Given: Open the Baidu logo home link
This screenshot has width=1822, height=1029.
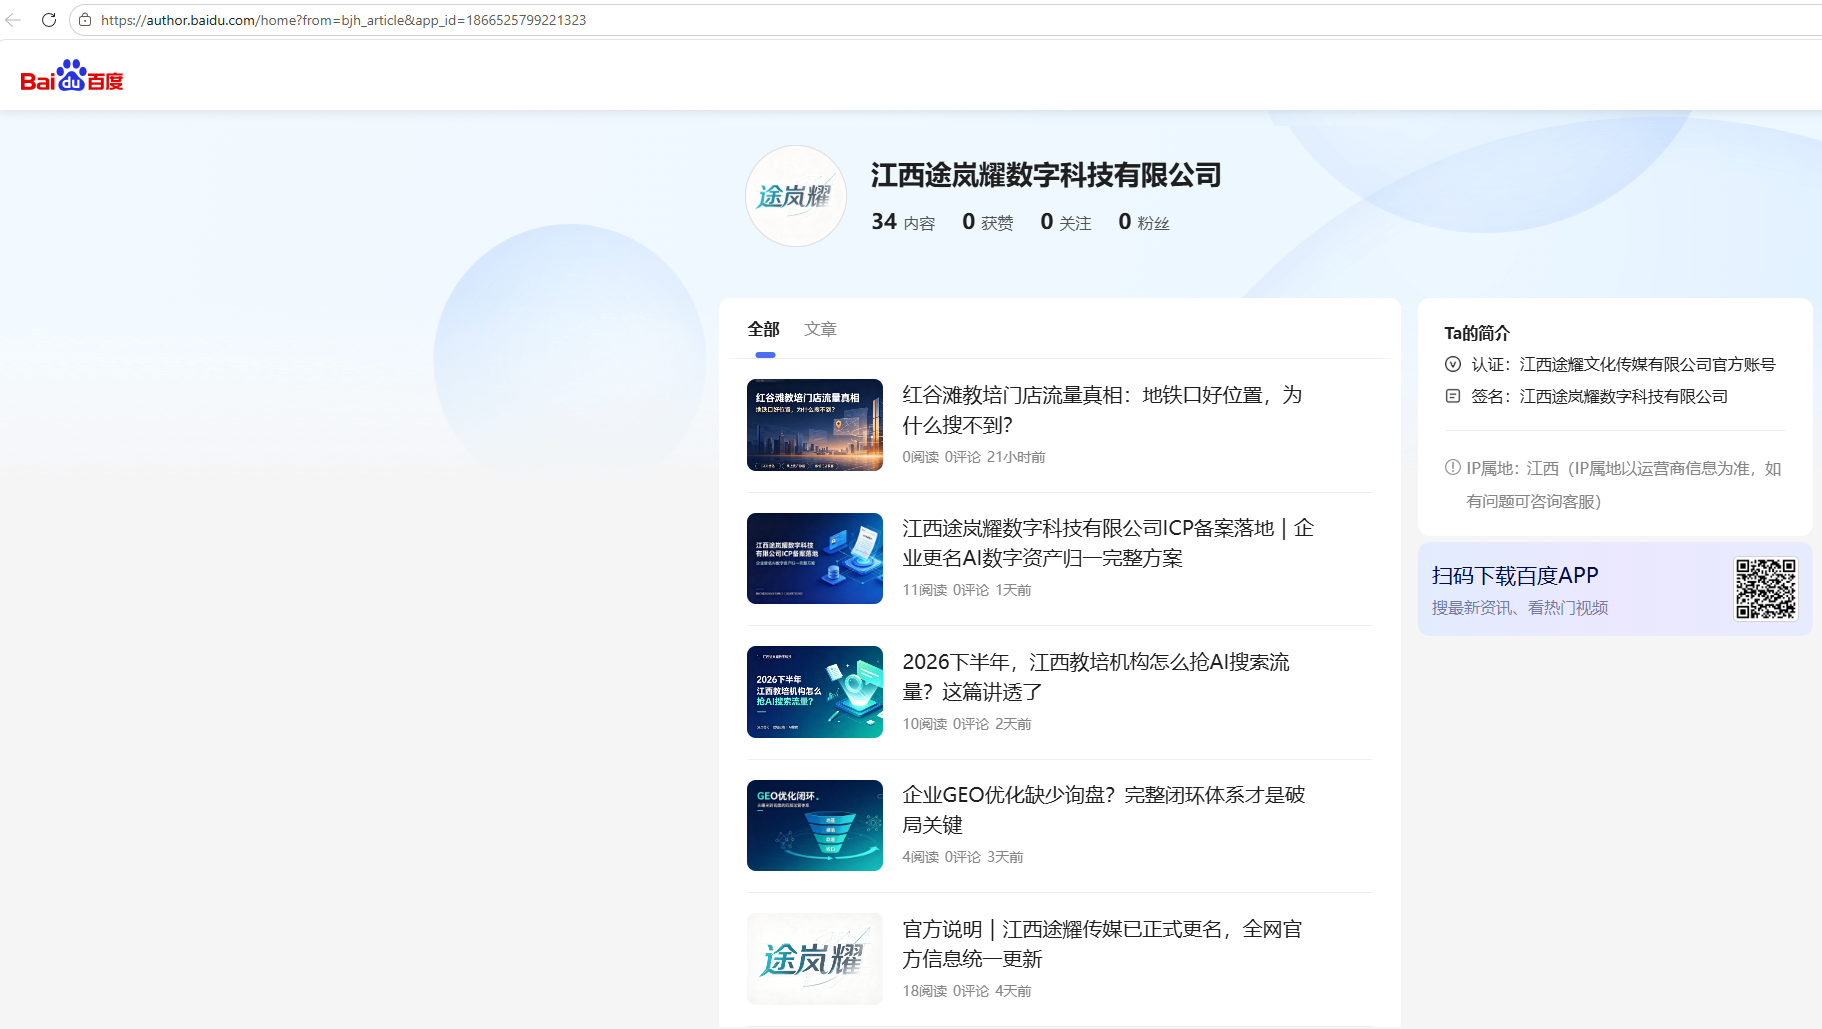Looking at the screenshot, I should coord(72,76).
